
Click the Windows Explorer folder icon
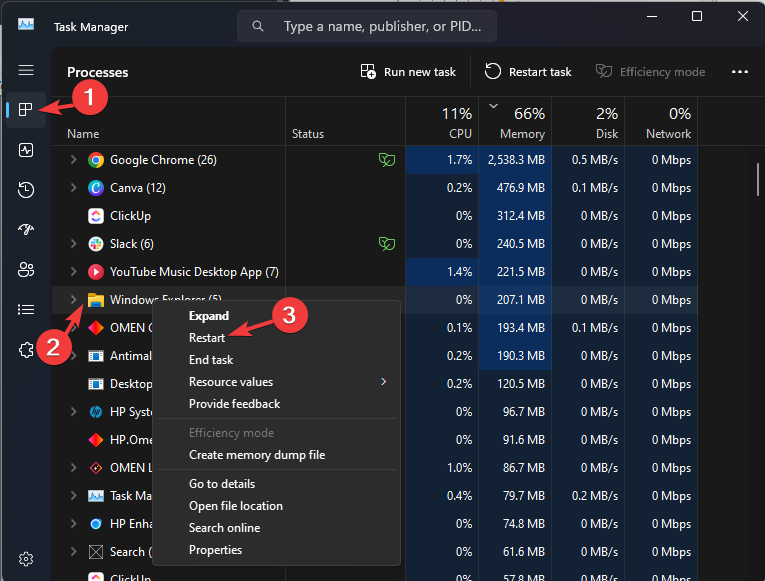[96, 300]
